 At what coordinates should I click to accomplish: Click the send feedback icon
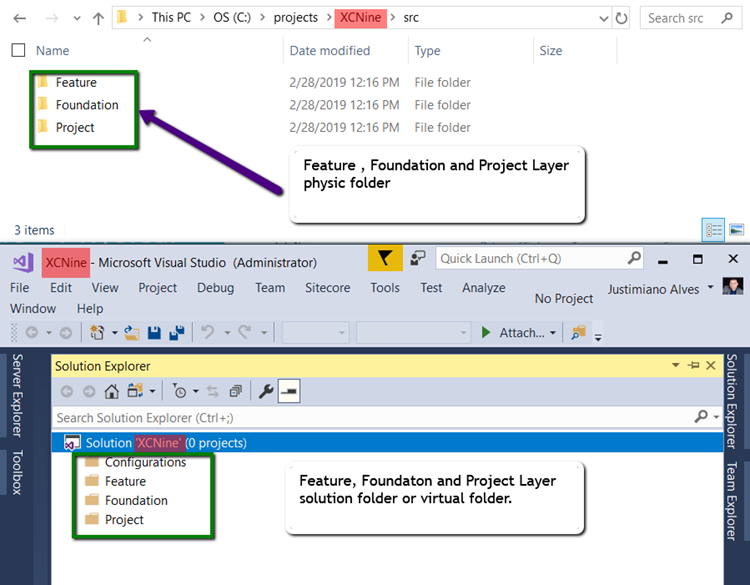point(418,258)
